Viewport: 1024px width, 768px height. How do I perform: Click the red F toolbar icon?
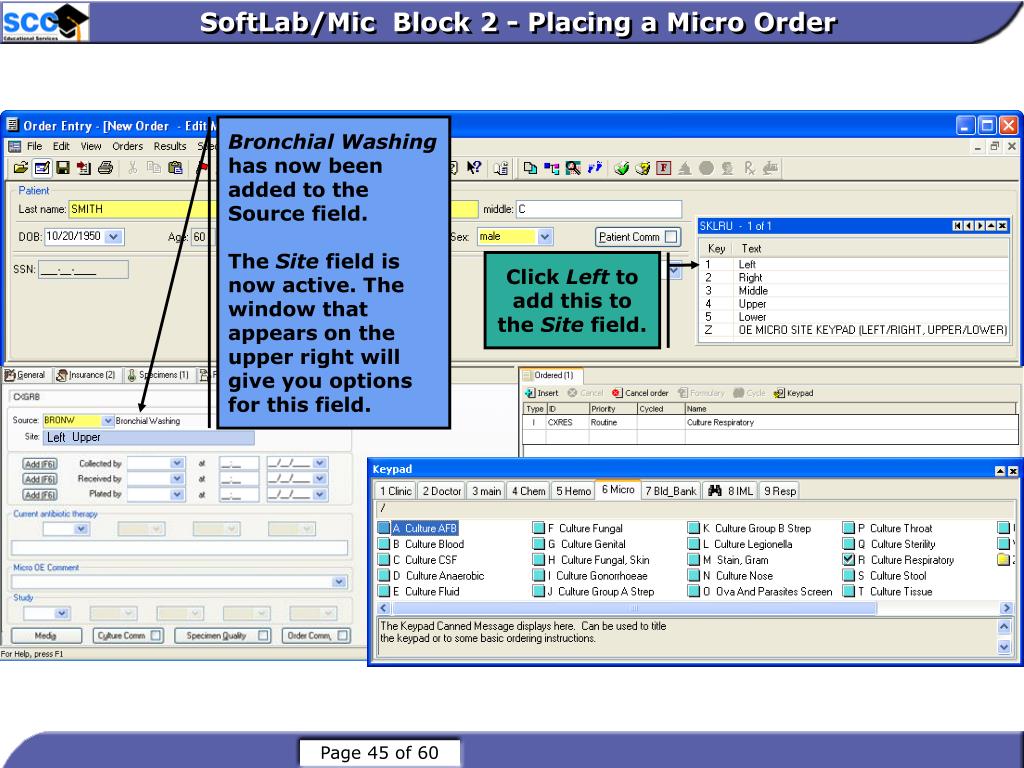[664, 168]
